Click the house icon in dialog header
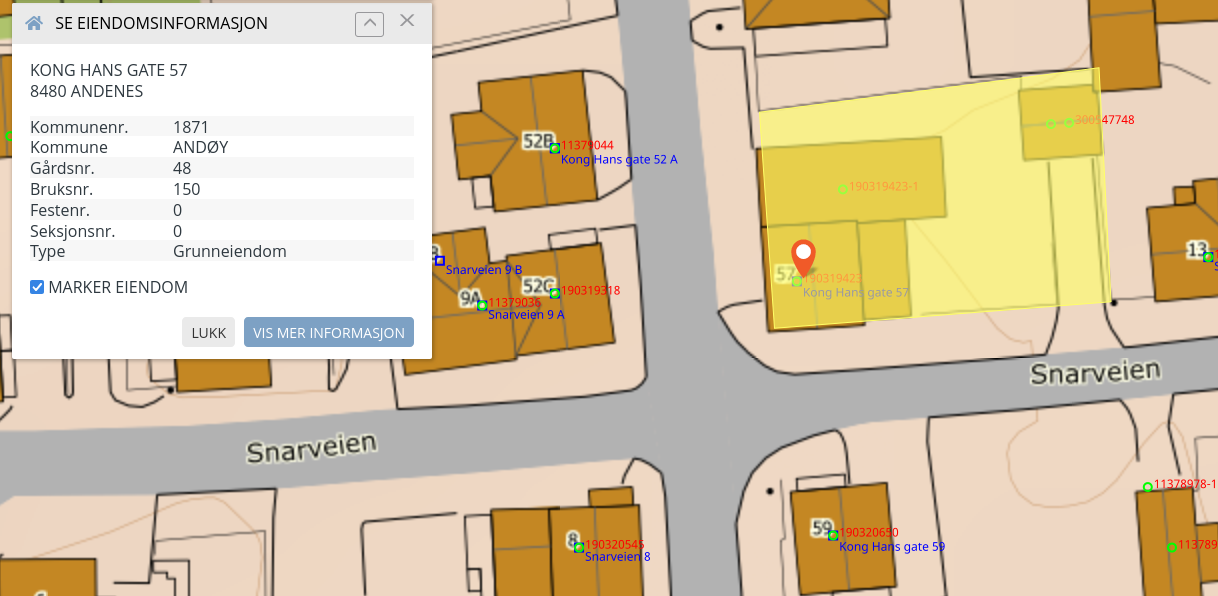This screenshot has height=596, width=1218. (34, 23)
